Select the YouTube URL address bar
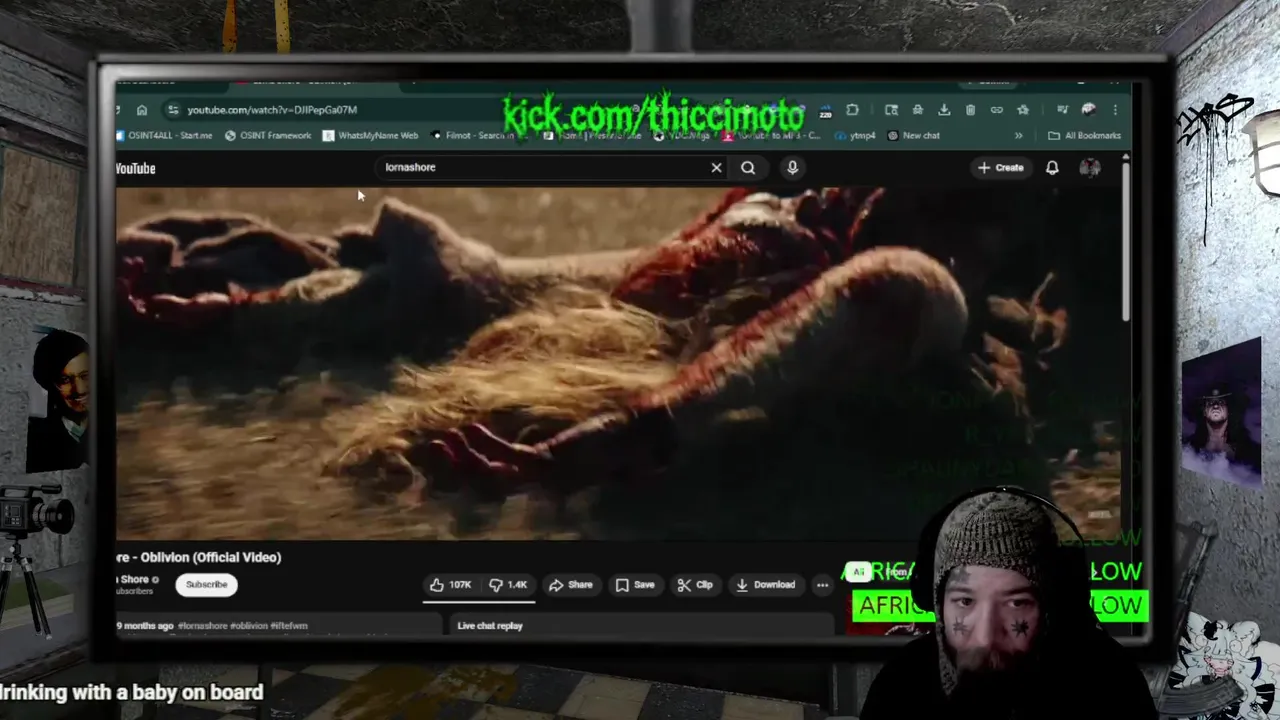Screen dimensions: 1280x720 (x=272, y=110)
